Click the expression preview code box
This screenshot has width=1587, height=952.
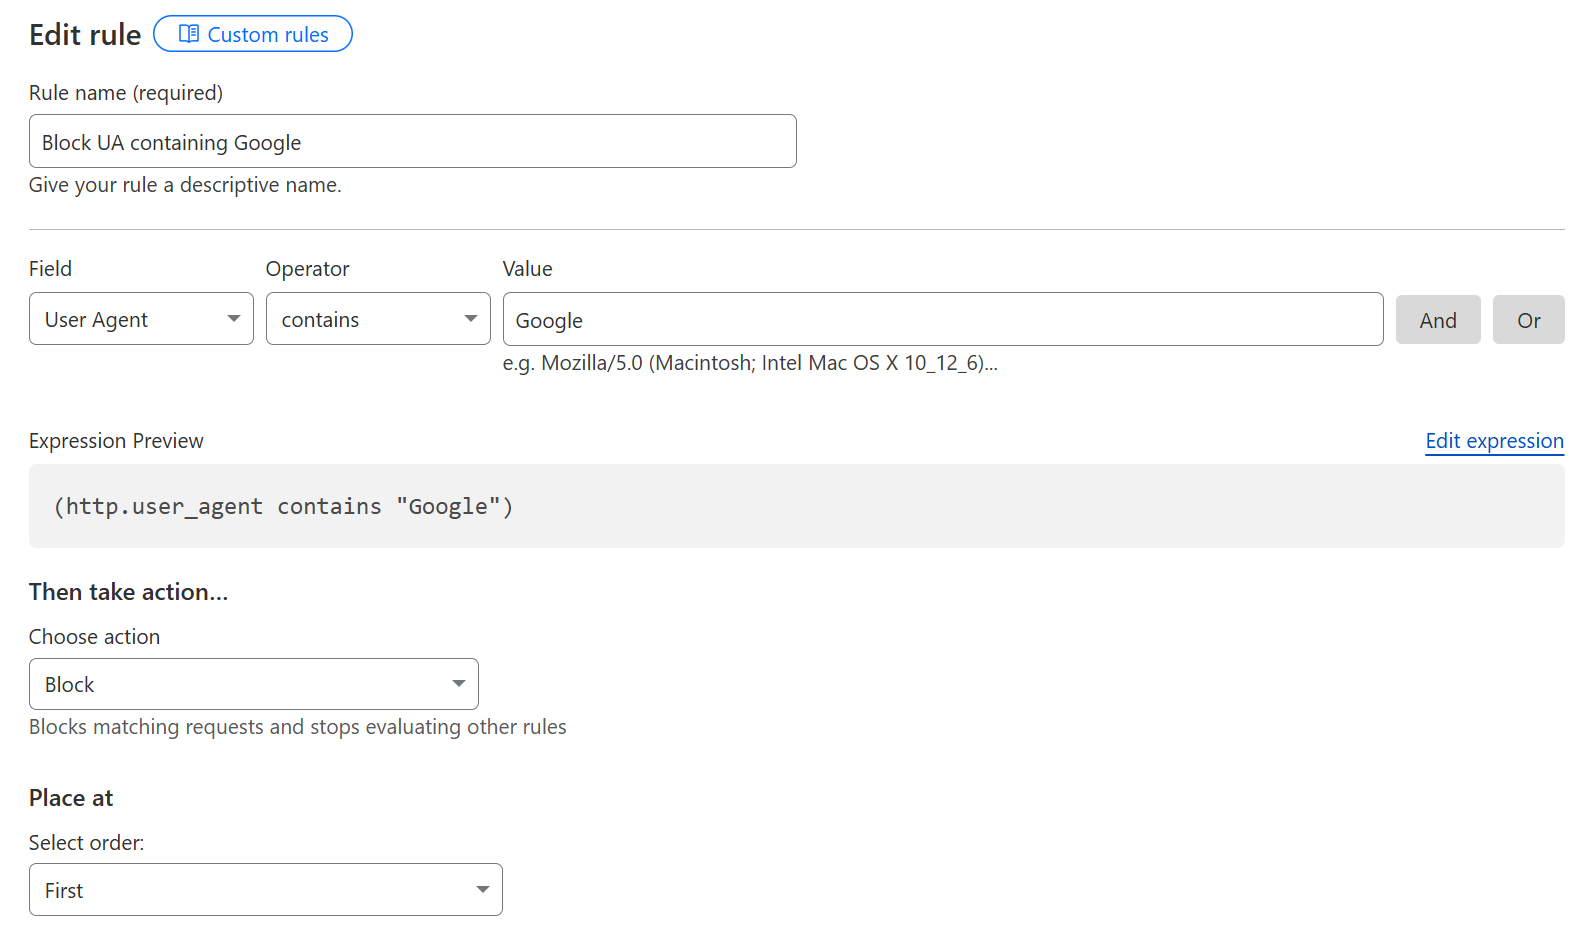(796, 506)
